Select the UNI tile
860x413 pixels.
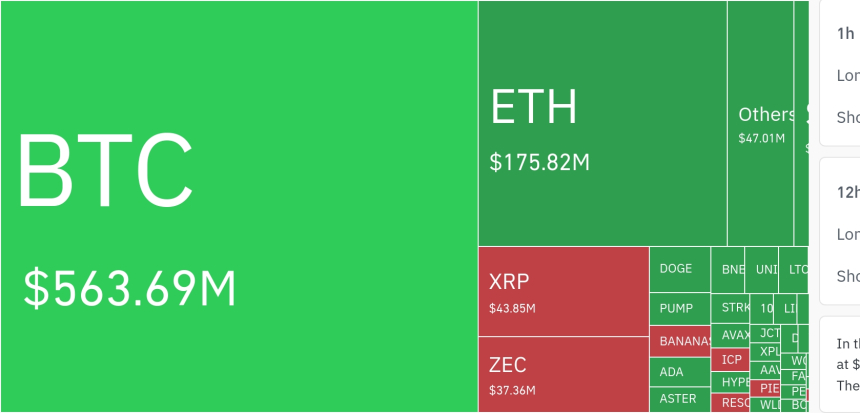point(763,270)
